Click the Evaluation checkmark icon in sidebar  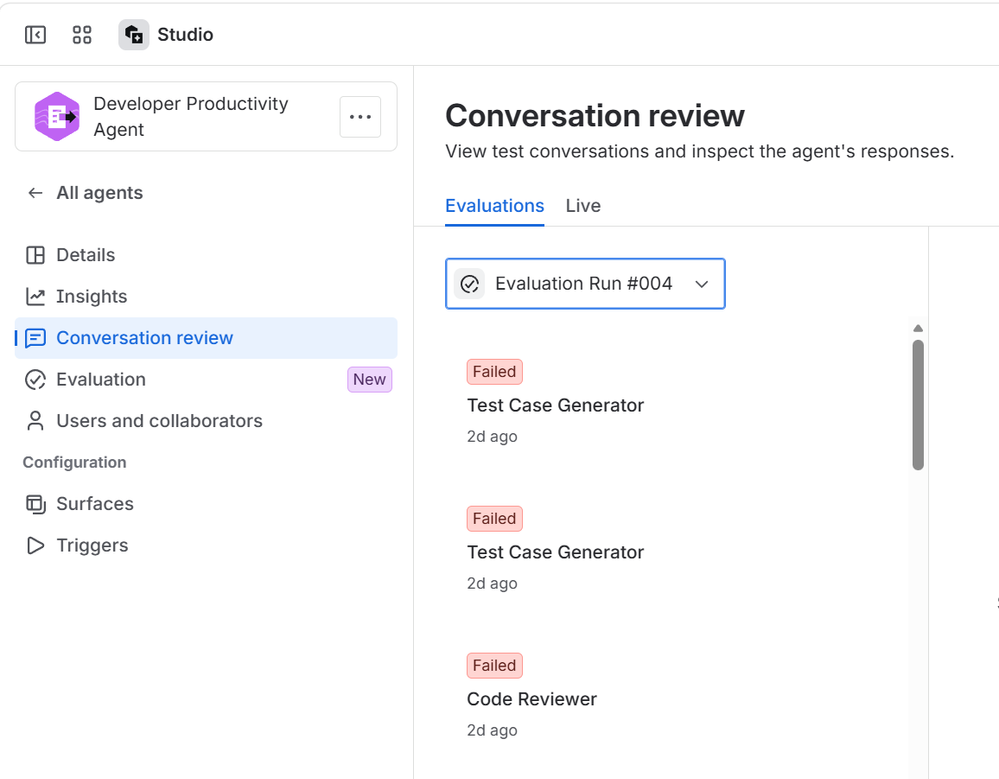point(36,380)
